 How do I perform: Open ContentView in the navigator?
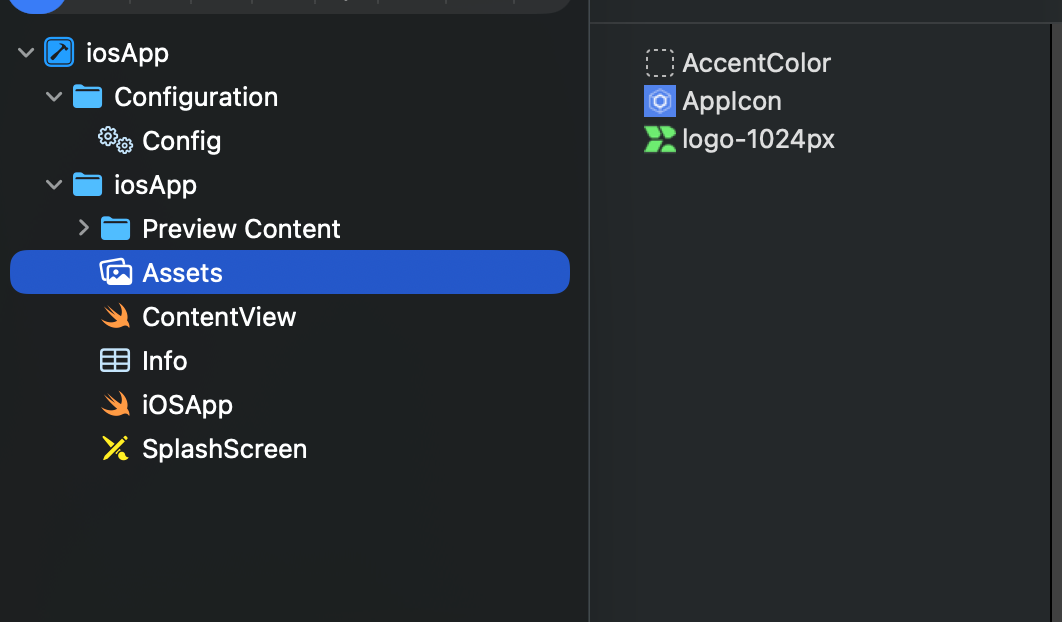pyautogui.click(x=219, y=317)
